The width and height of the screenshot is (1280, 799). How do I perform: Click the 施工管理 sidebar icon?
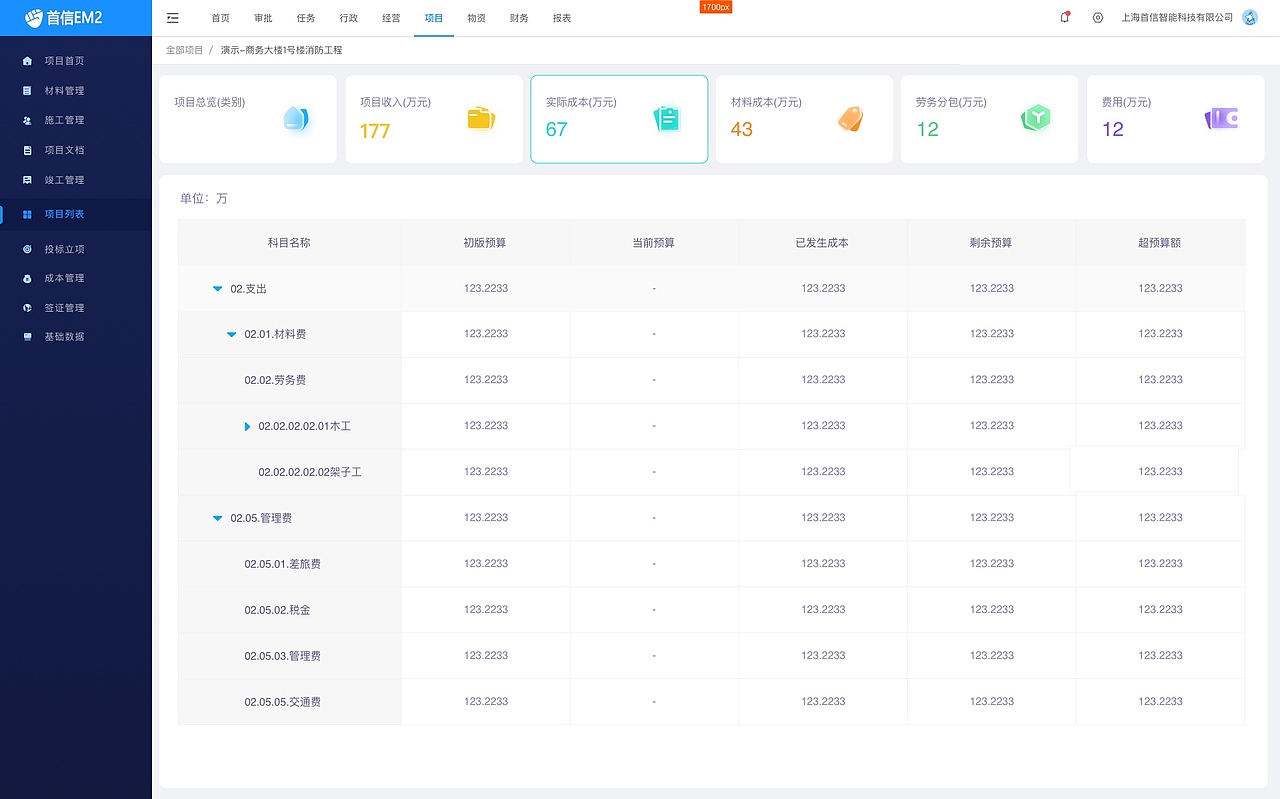27,121
